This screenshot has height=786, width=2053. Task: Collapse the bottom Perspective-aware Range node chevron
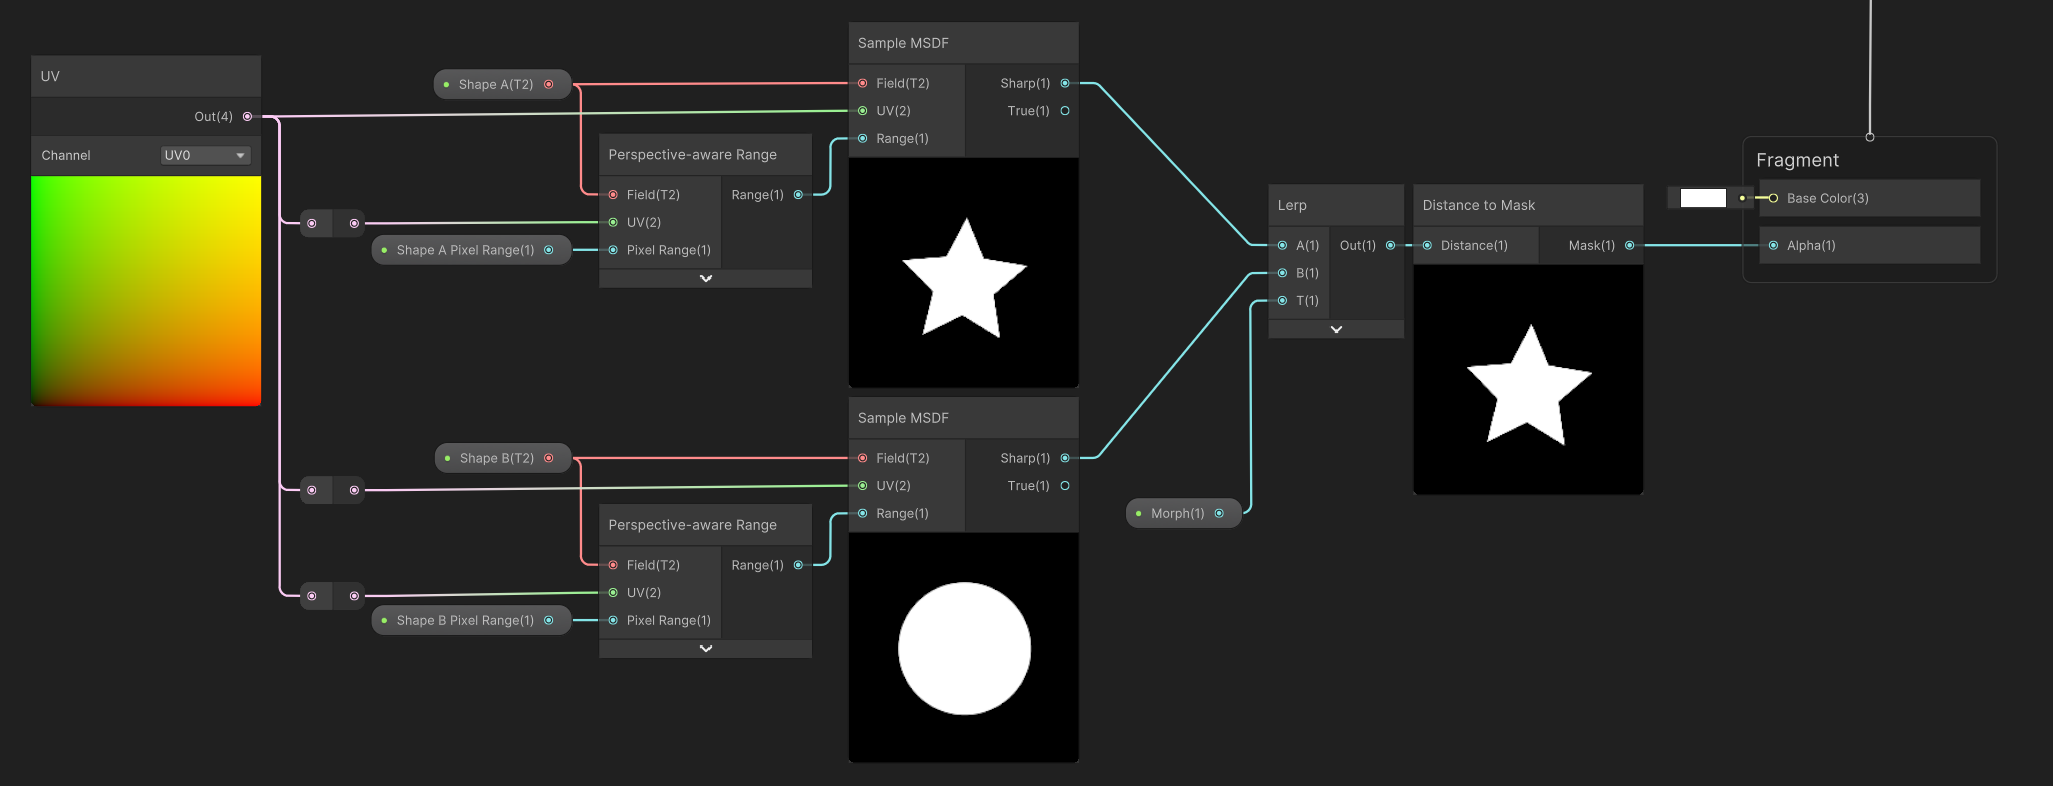coord(706,649)
